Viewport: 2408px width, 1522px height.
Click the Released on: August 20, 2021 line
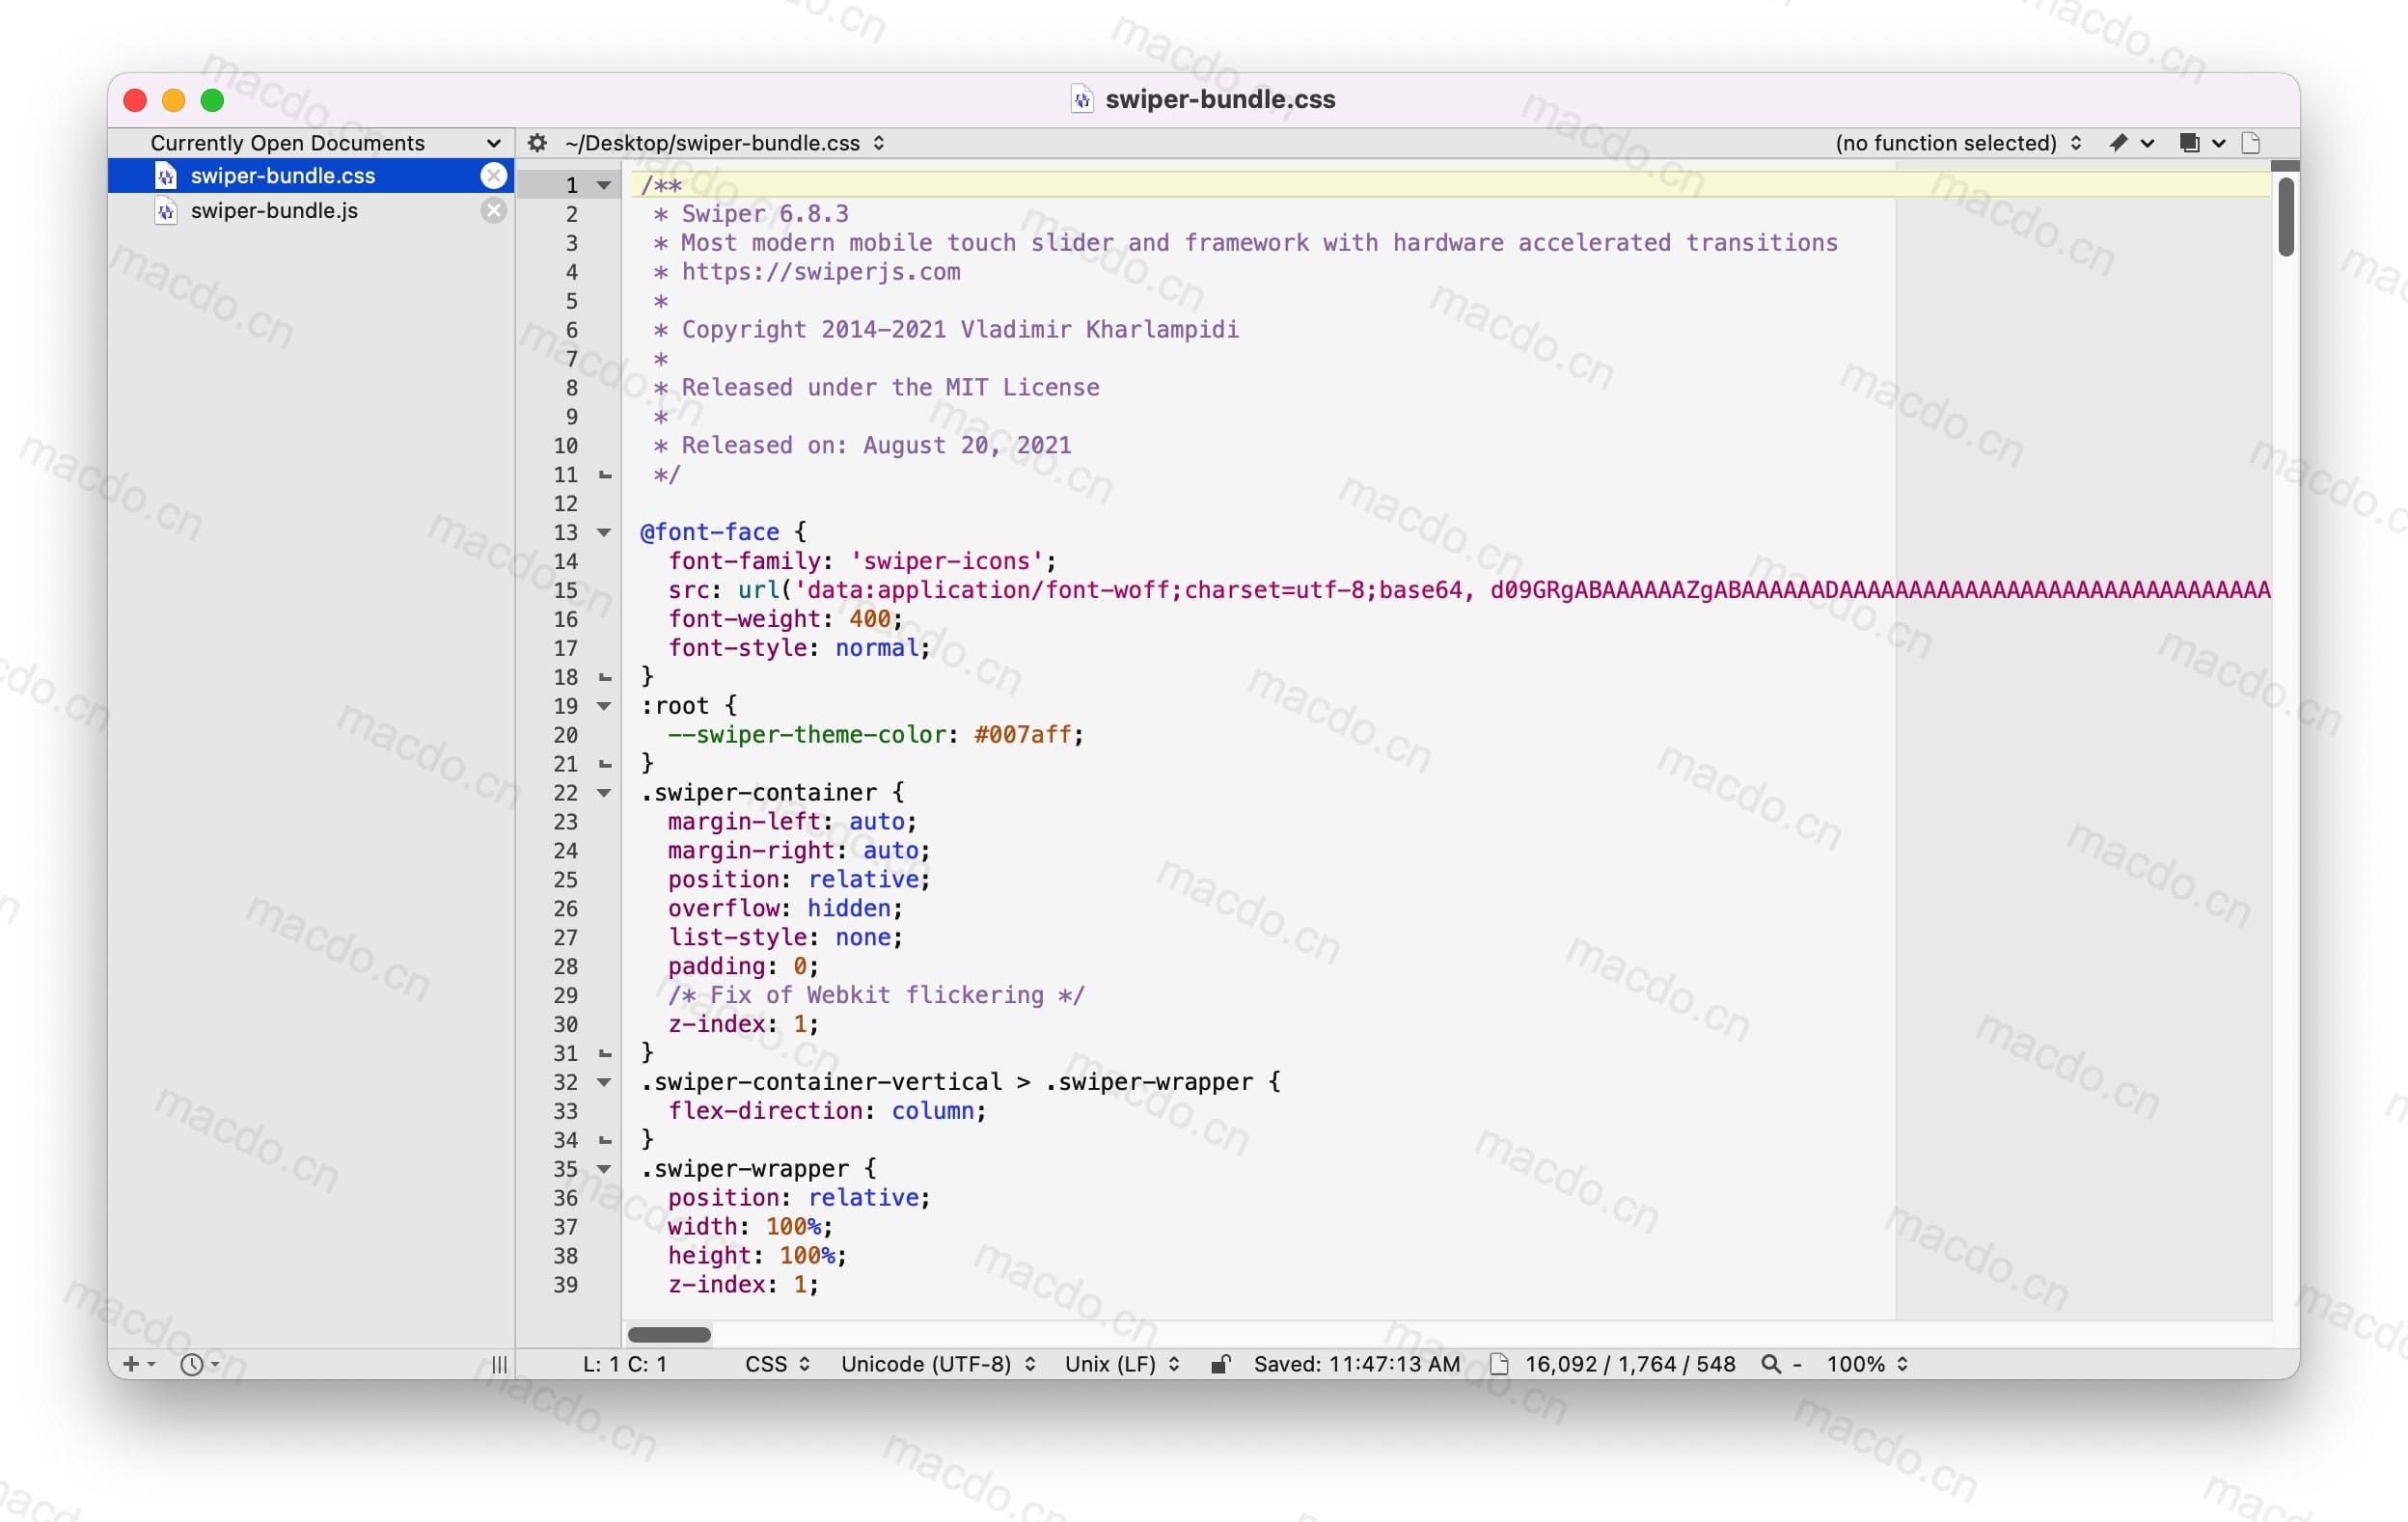862,446
